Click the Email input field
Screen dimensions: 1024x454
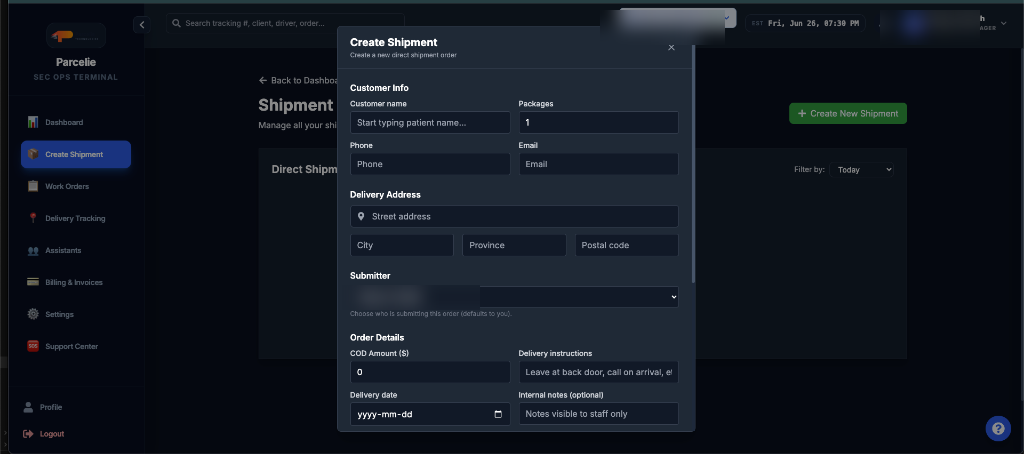coord(598,164)
